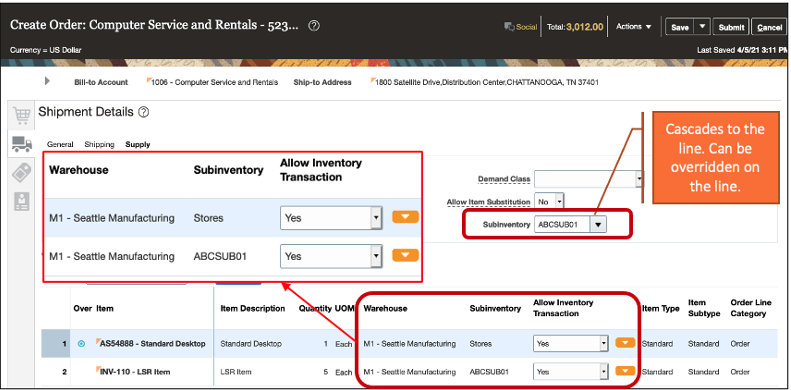Click the override indicator on line 1

point(81,344)
